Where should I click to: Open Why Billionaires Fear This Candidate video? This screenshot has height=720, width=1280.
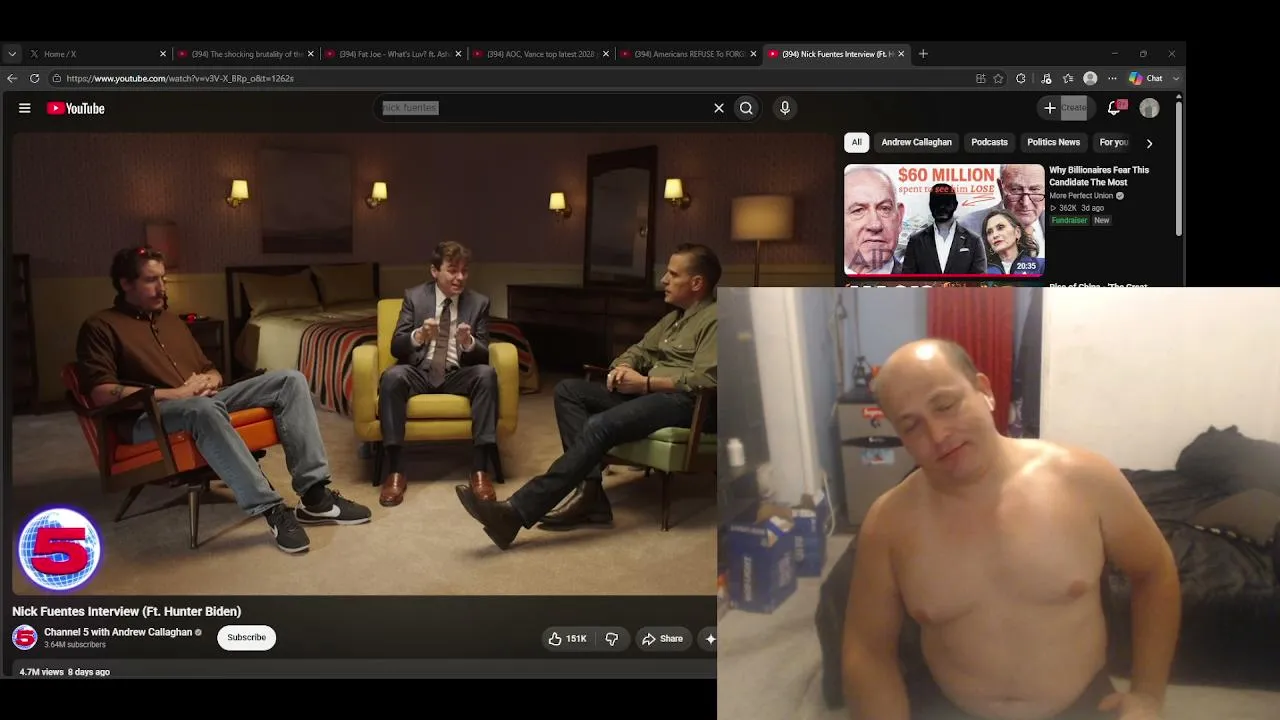[1099, 176]
